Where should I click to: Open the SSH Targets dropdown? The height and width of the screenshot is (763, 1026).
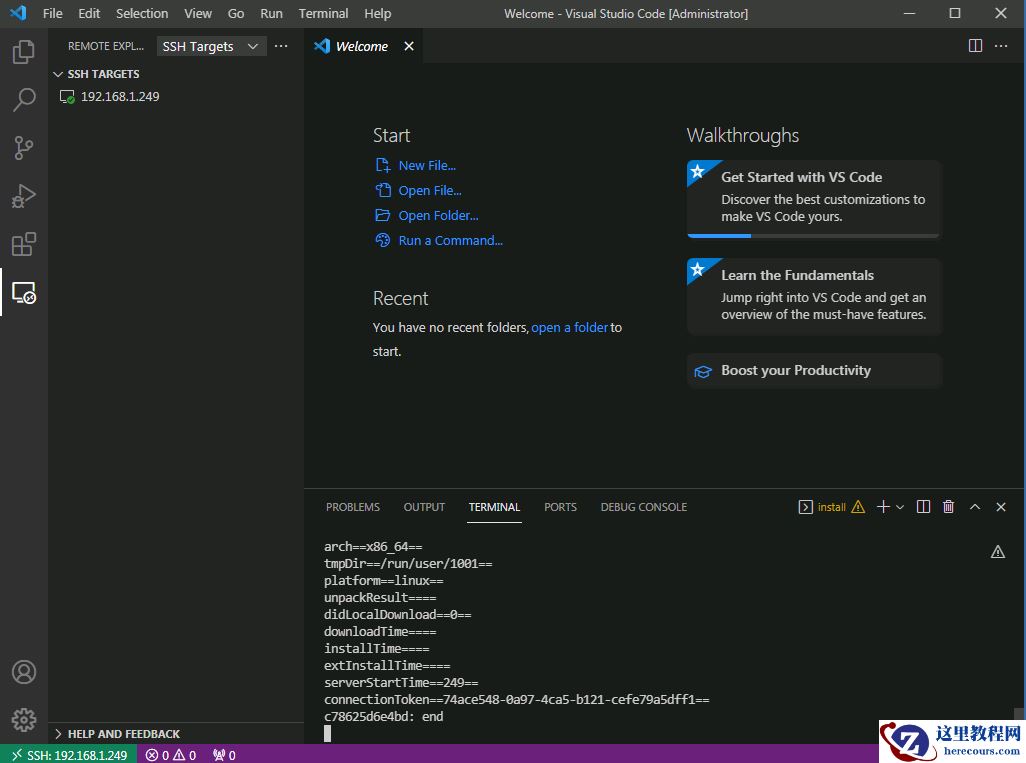coord(211,46)
